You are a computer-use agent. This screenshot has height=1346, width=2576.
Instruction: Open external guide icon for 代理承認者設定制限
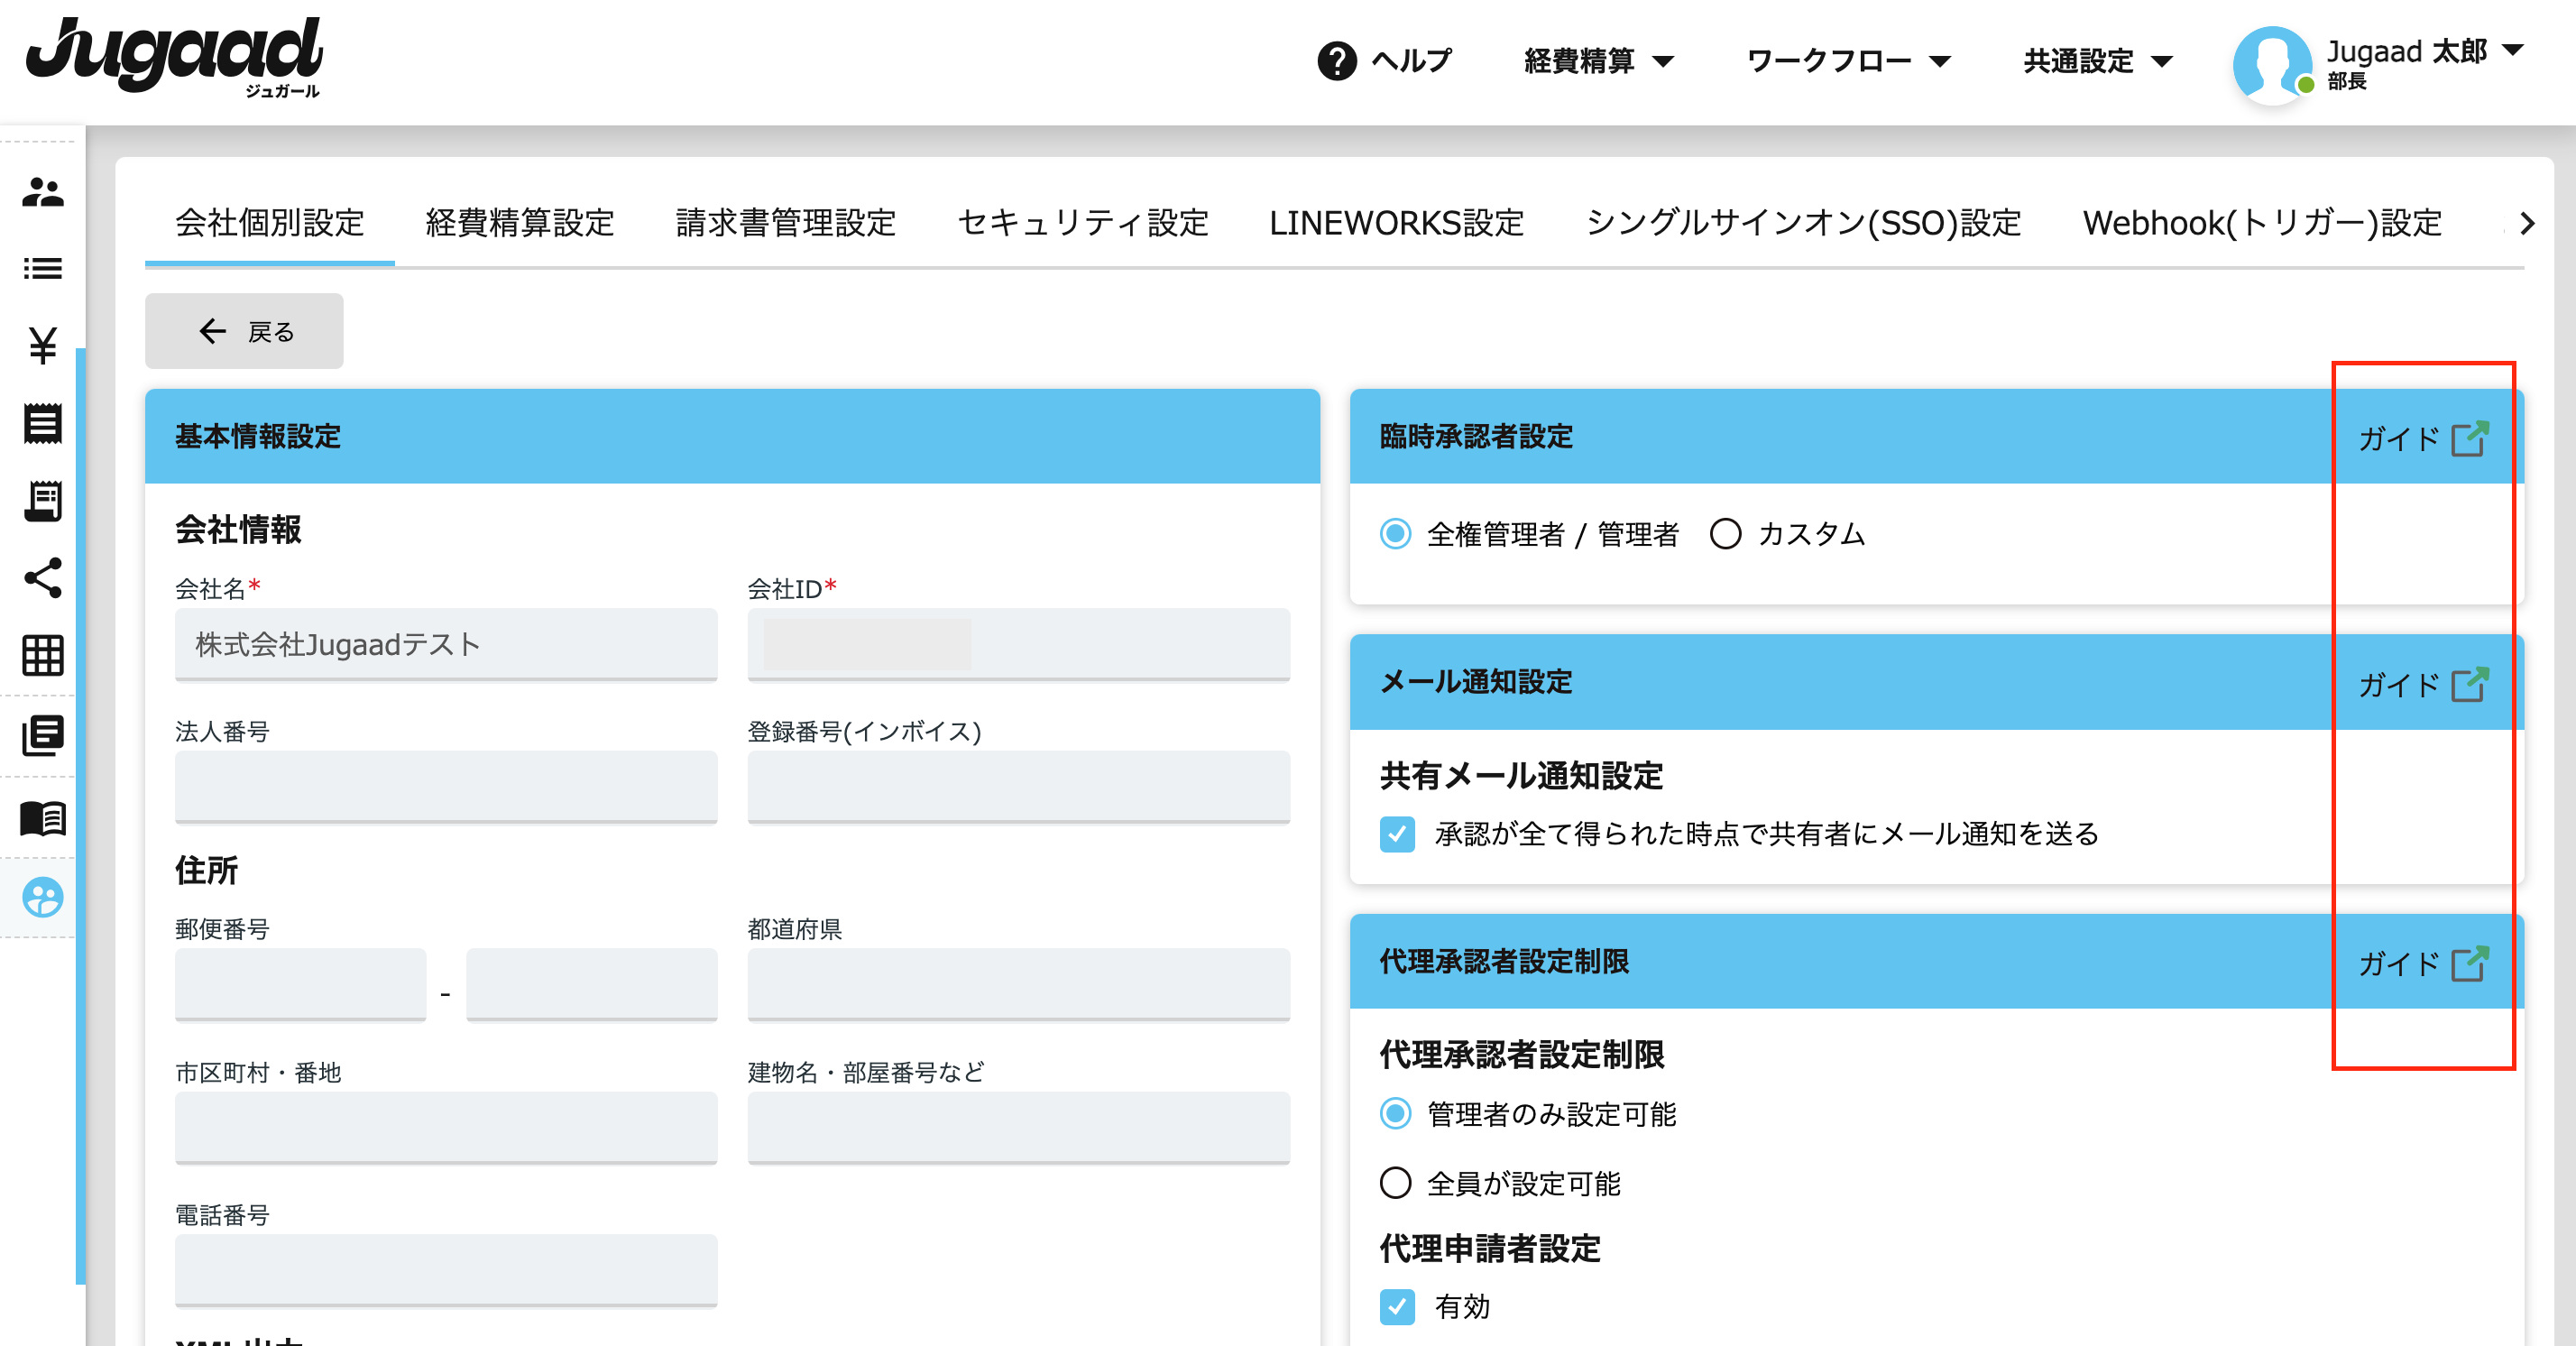click(x=2469, y=963)
